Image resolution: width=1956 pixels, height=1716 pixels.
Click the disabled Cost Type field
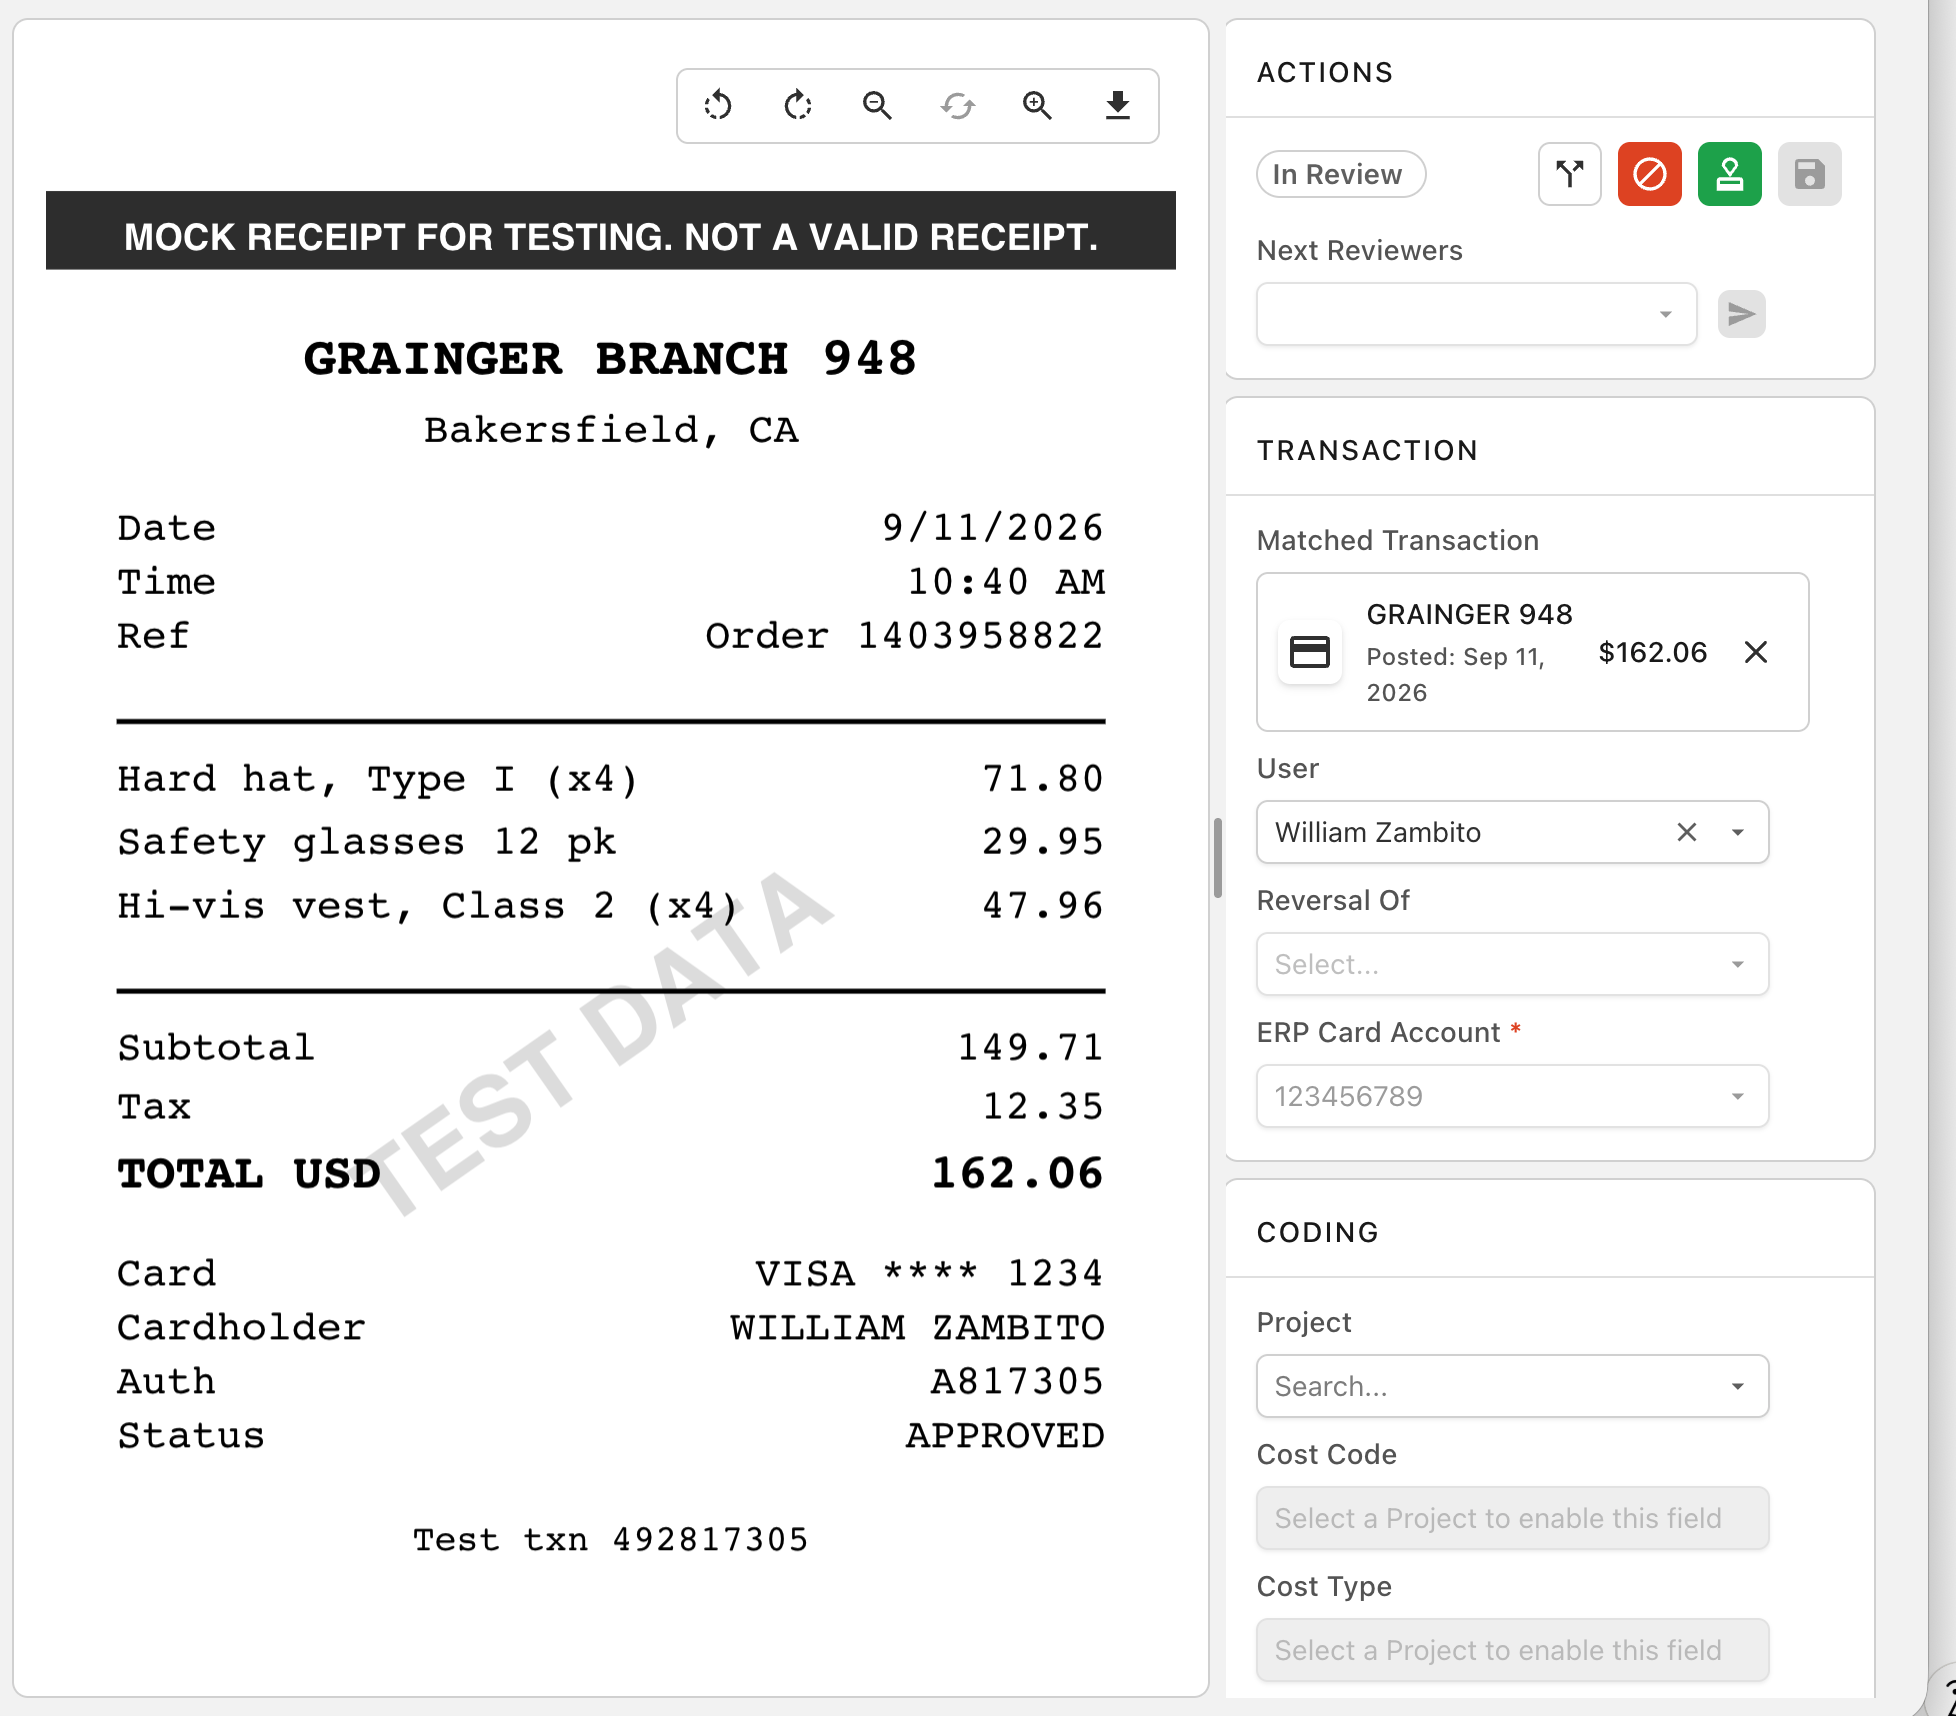pyautogui.click(x=1513, y=1650)
